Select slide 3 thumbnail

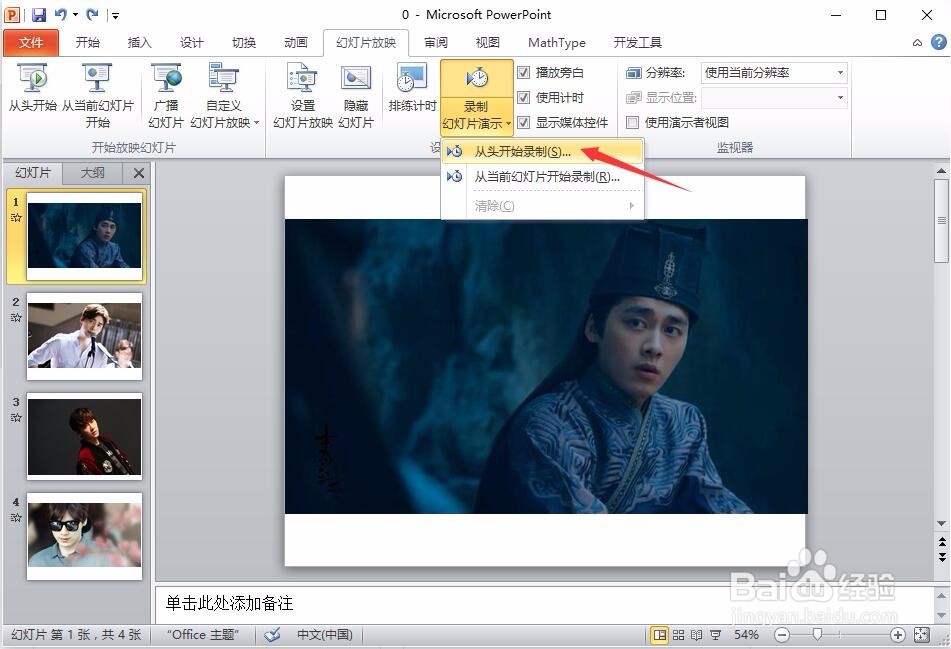(84, 436)
